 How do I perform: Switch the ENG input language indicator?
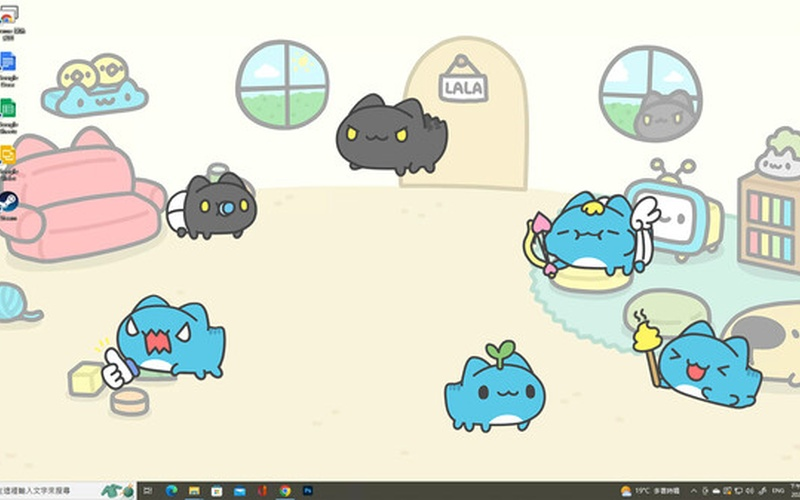point(778,491)
